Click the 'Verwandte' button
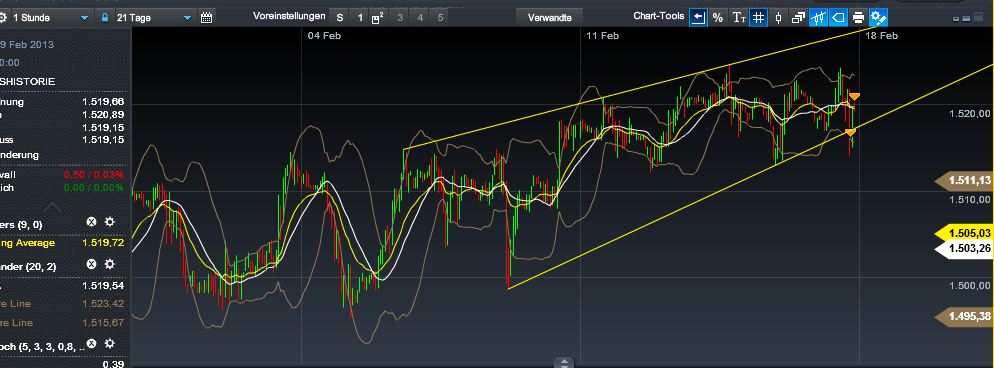The width and height of the screenshot is (994, 368). coord(550,18)
